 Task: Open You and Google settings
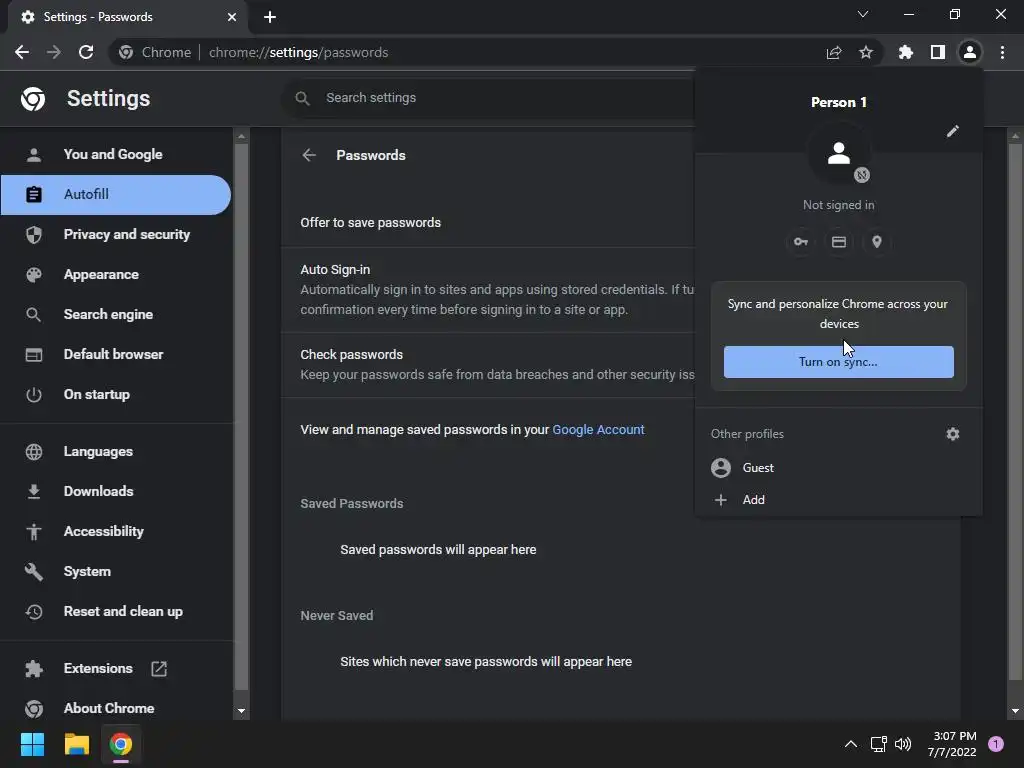[116, 155]
